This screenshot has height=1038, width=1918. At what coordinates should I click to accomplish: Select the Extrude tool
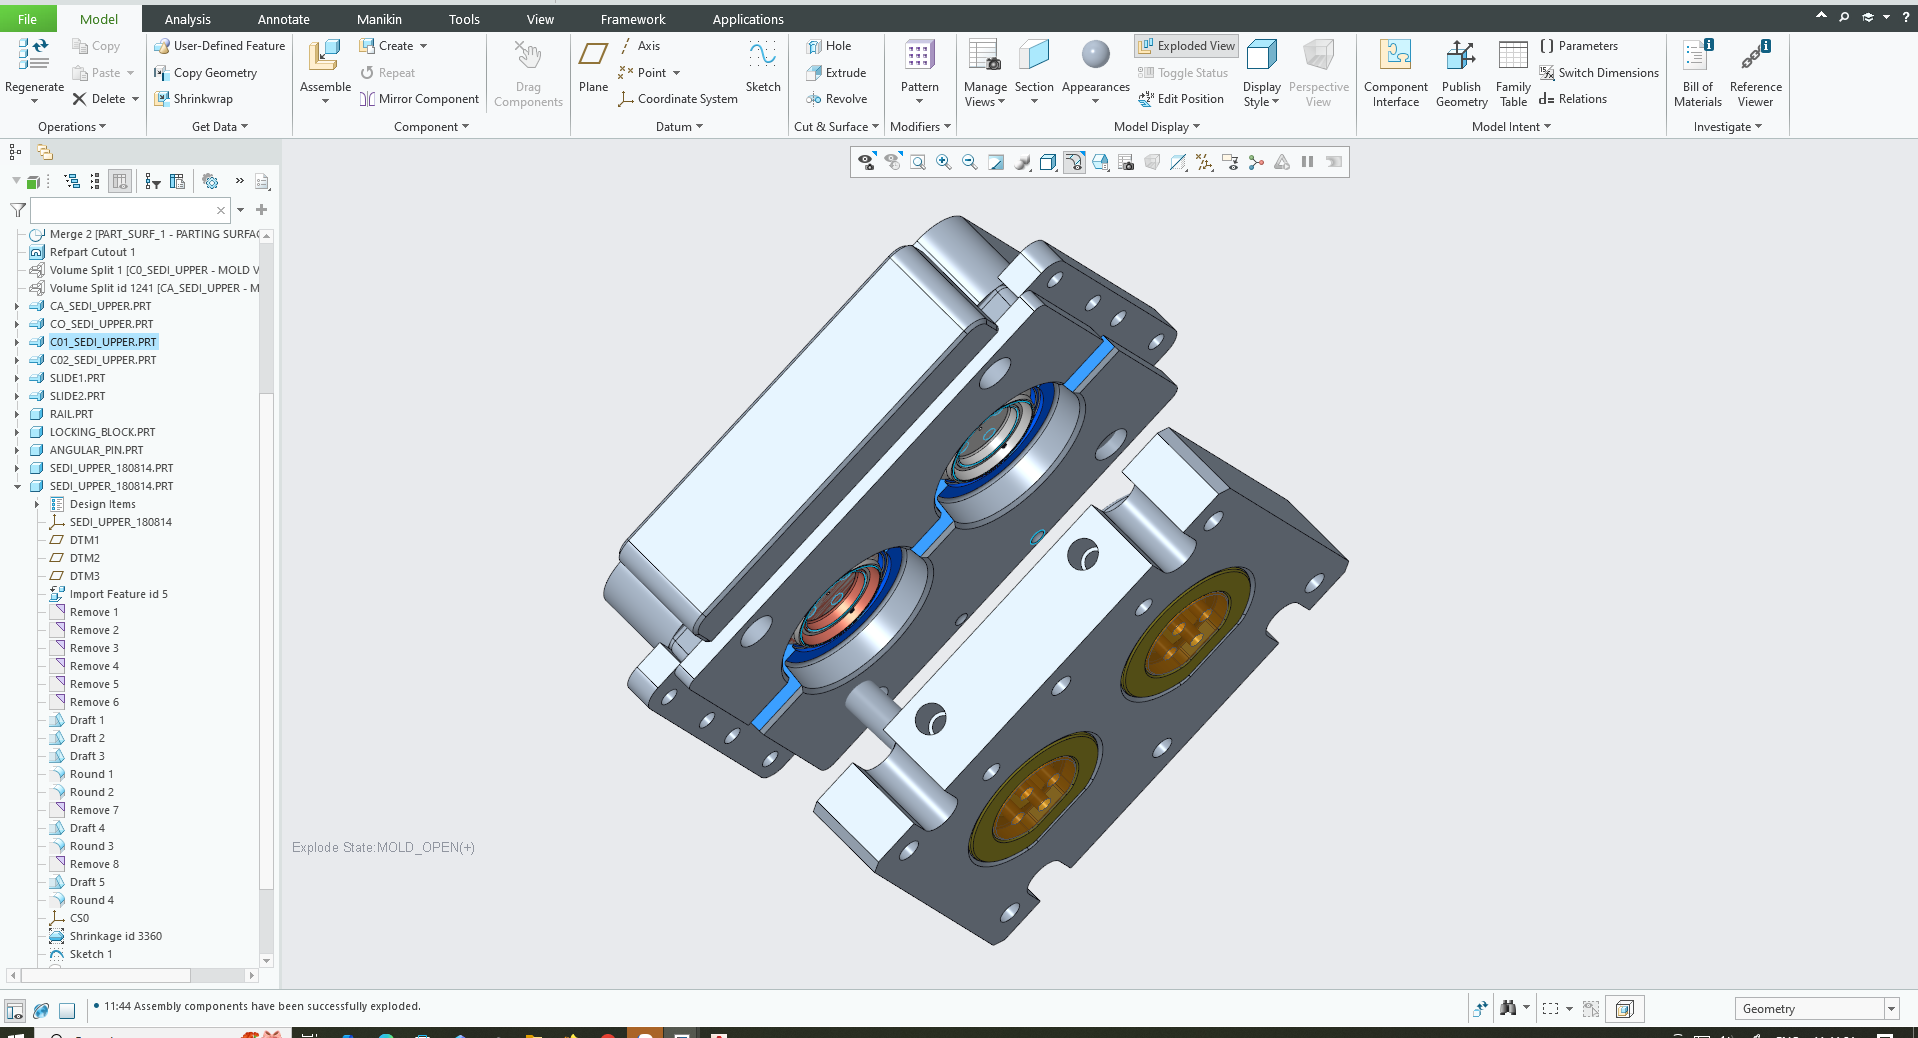point(836,73)
